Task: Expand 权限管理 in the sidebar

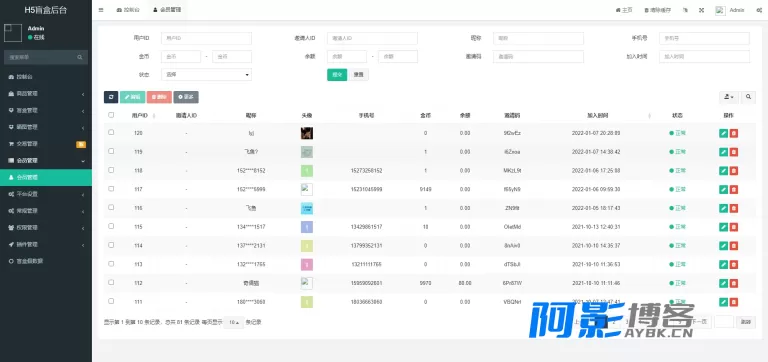Action: tap(46, 228)
